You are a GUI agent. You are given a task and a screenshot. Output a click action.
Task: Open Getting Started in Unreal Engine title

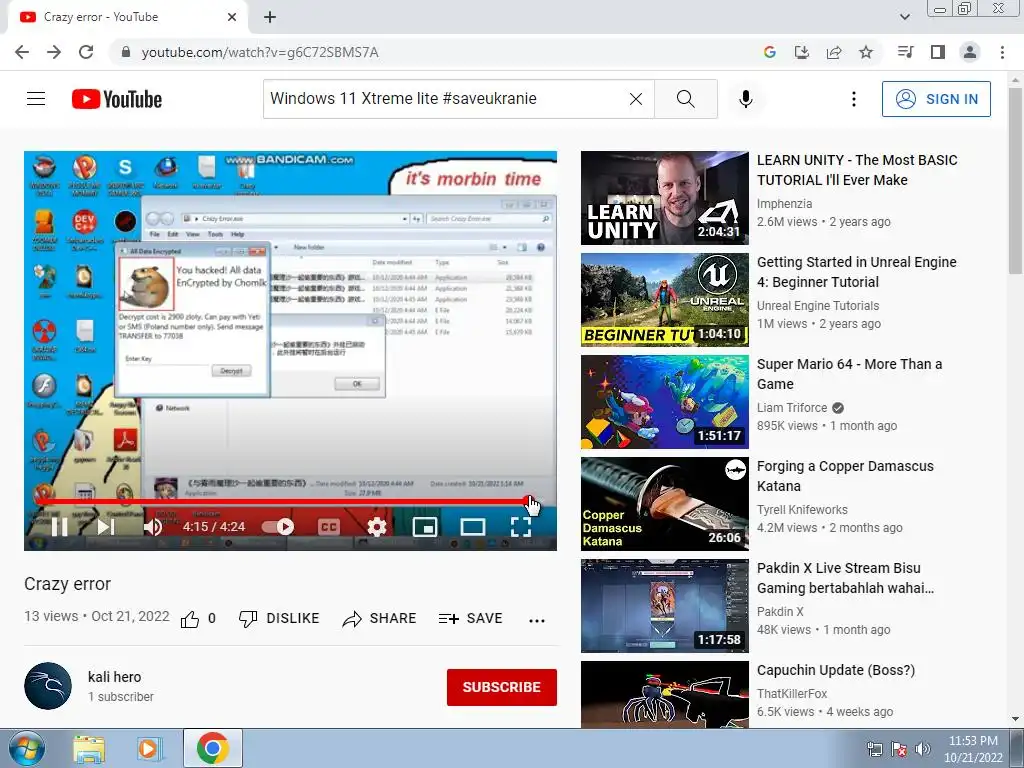(856, 272)
